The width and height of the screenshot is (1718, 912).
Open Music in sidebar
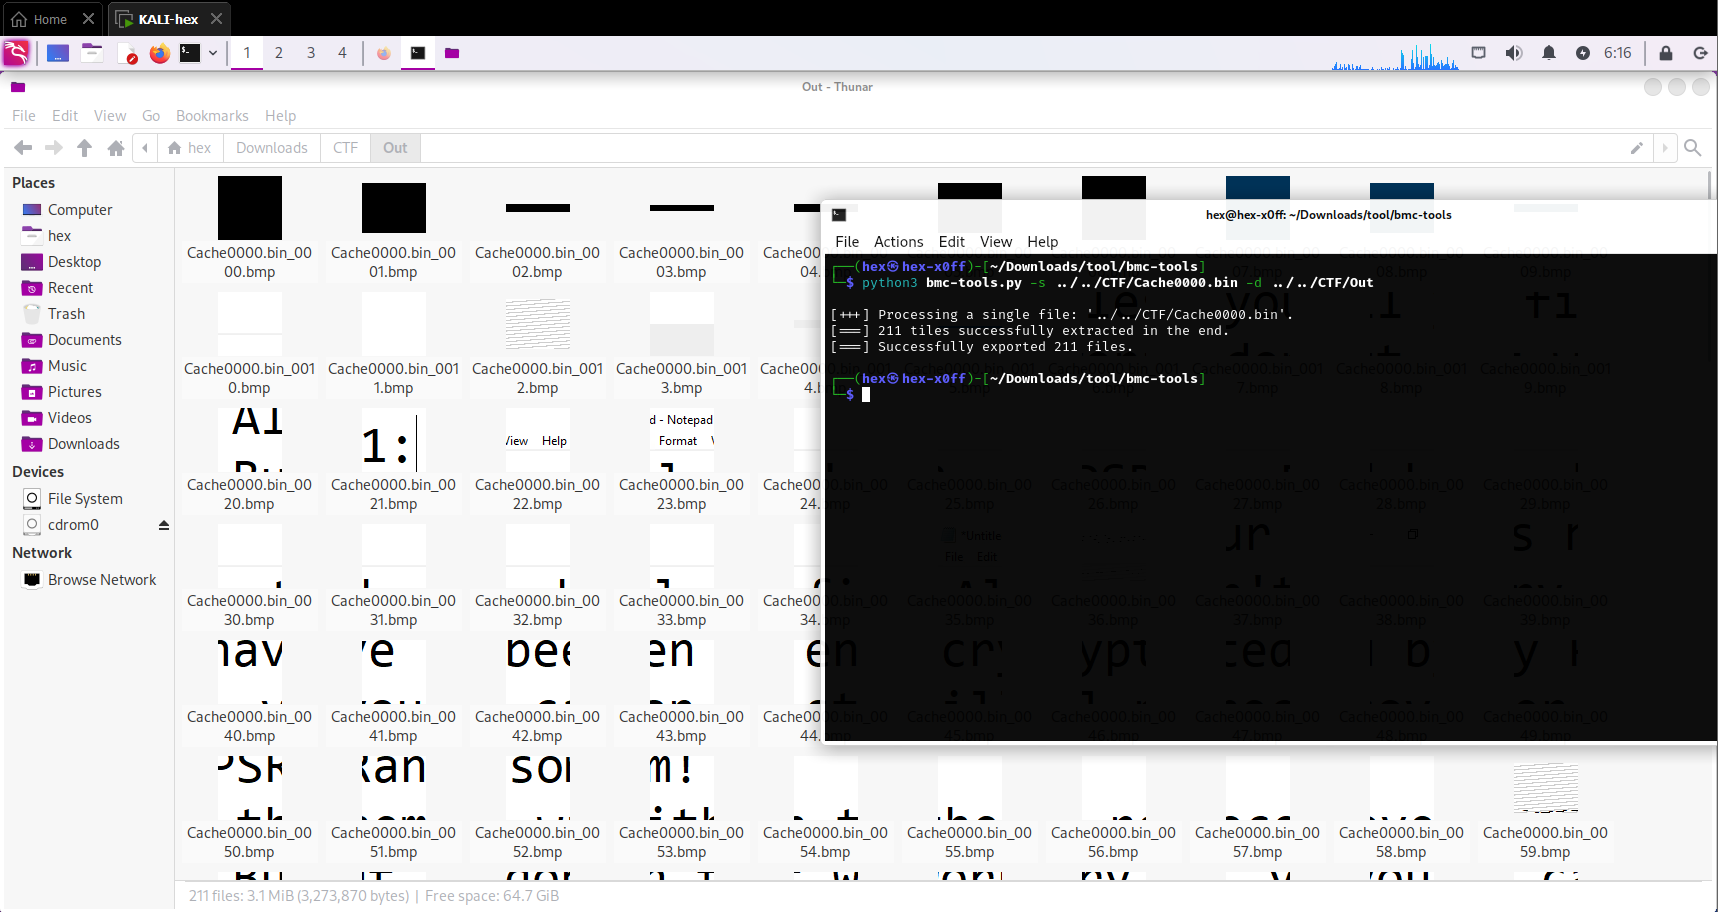click(67, 366)
